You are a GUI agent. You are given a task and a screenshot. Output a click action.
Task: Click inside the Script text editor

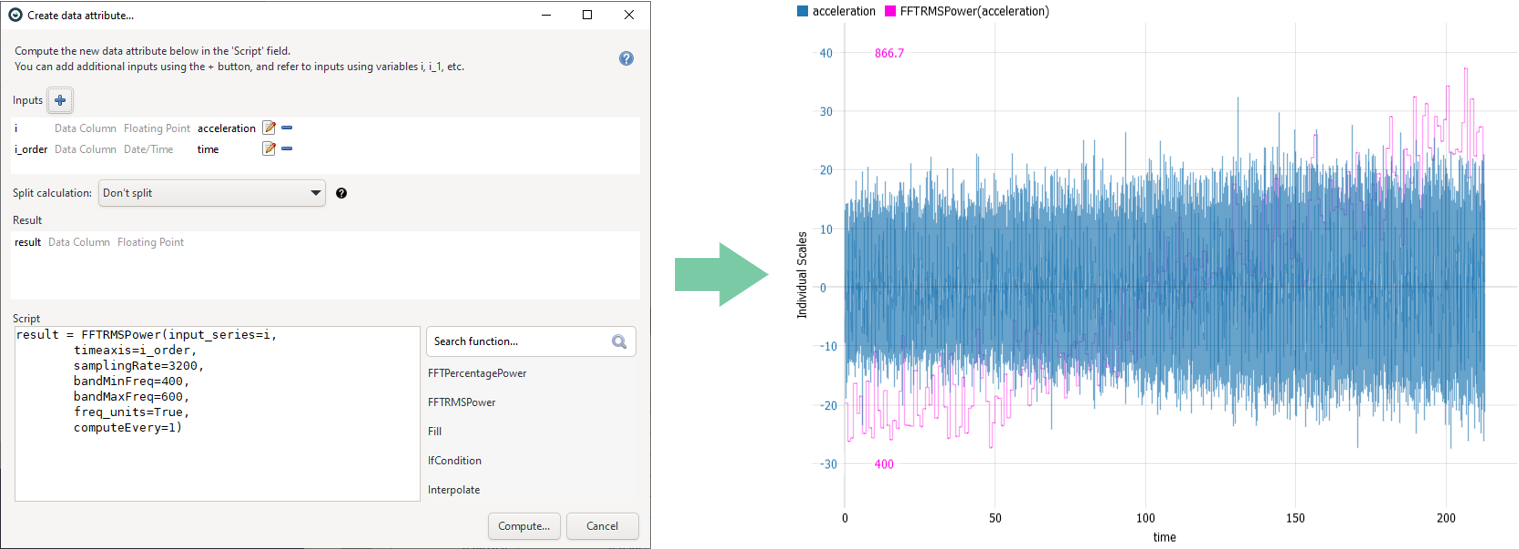click(x=216, y=460)
